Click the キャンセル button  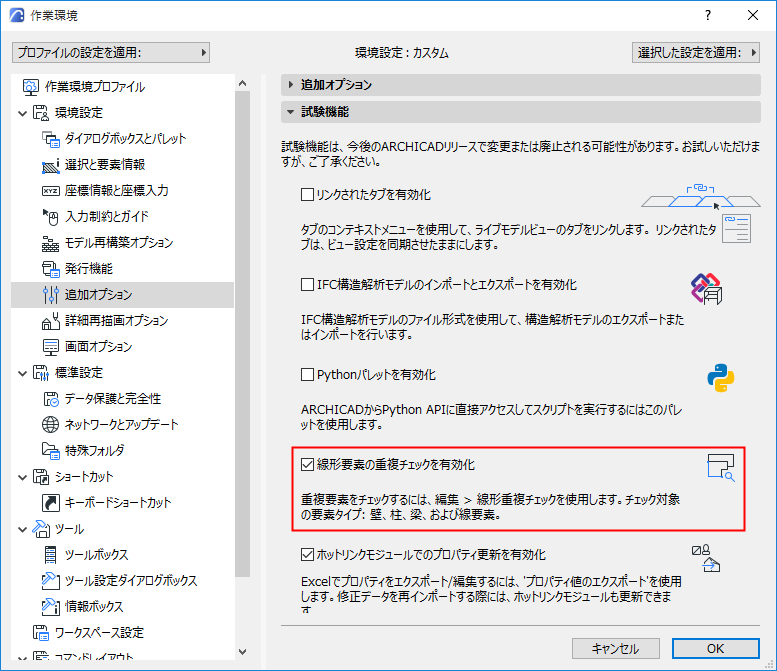click(x=615, y=649)
